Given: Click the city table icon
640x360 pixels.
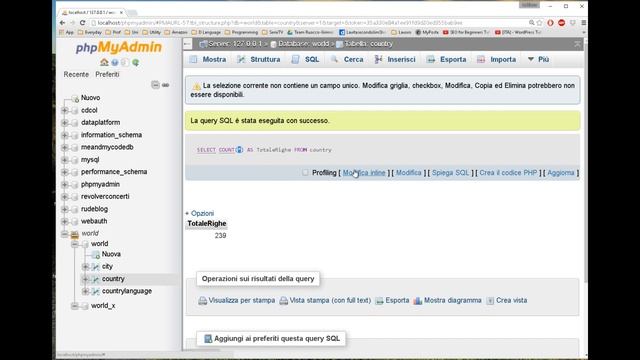Looking at the screenshot, I should [x=96, y=267].
